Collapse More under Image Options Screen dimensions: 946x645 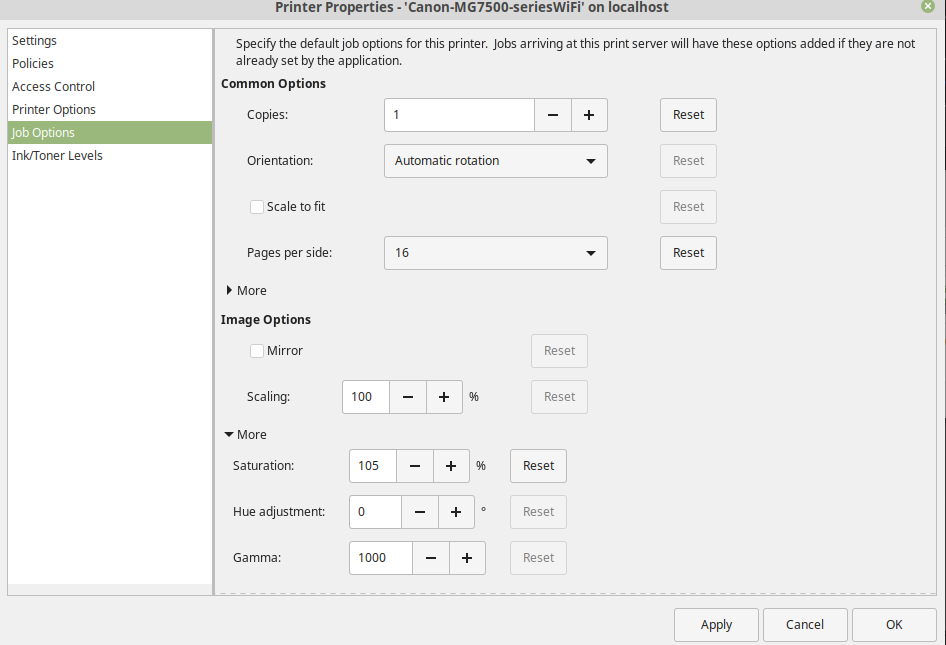click(x=245, y=435)
